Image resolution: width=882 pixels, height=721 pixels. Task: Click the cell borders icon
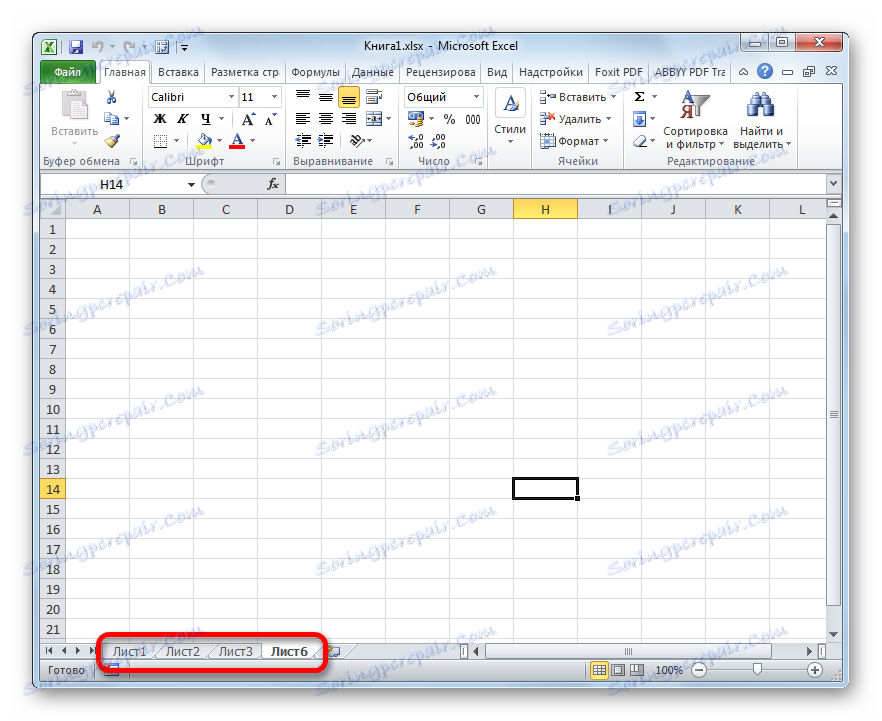click(160, 141)
